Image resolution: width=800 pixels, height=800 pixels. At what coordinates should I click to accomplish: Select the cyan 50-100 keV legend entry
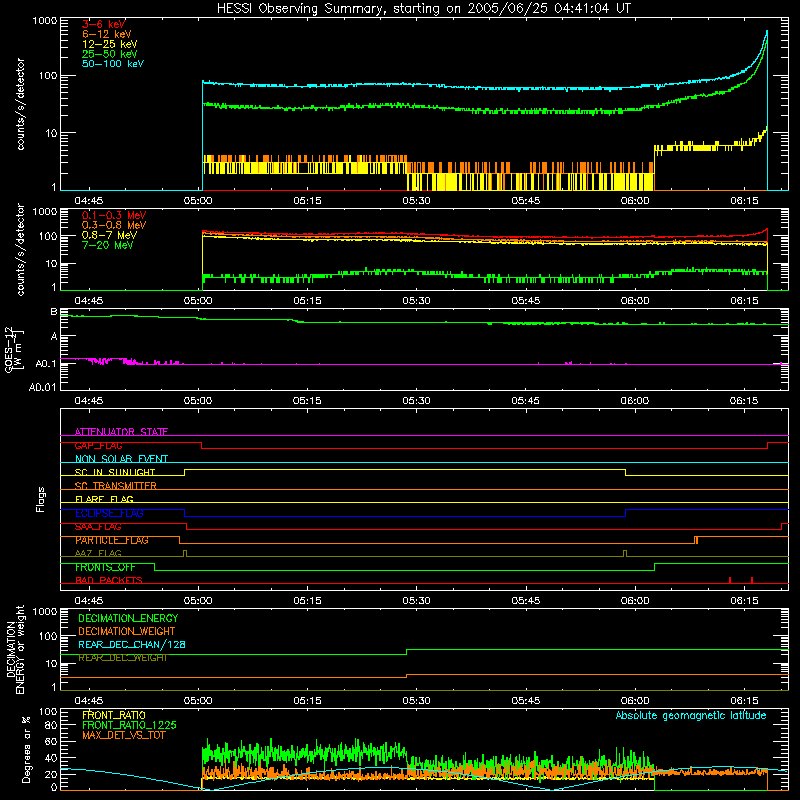113,64
